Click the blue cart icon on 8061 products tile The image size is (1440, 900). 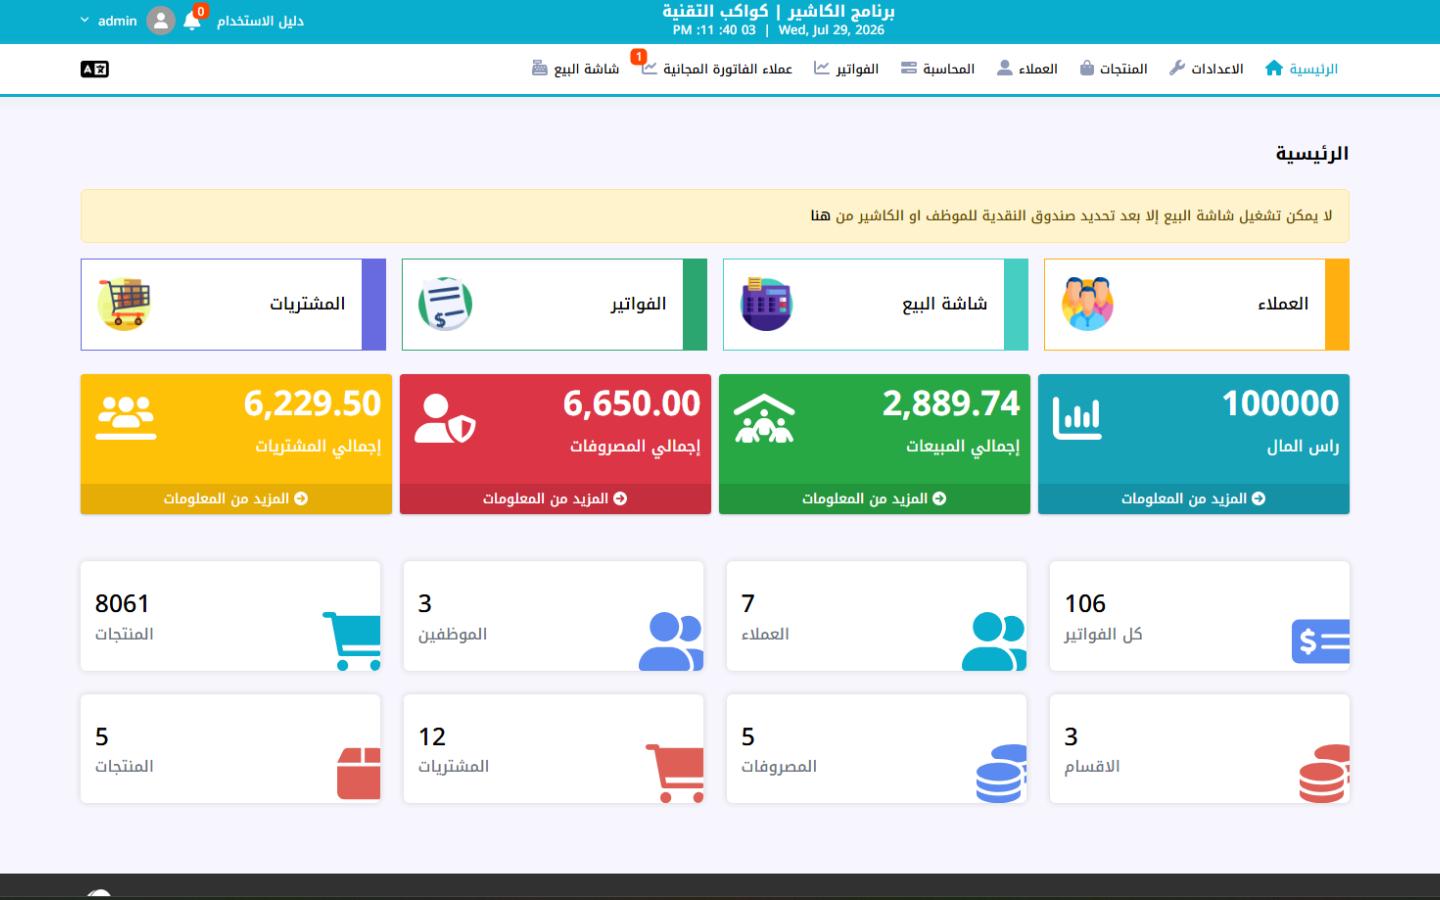click(x=352, y=641)
